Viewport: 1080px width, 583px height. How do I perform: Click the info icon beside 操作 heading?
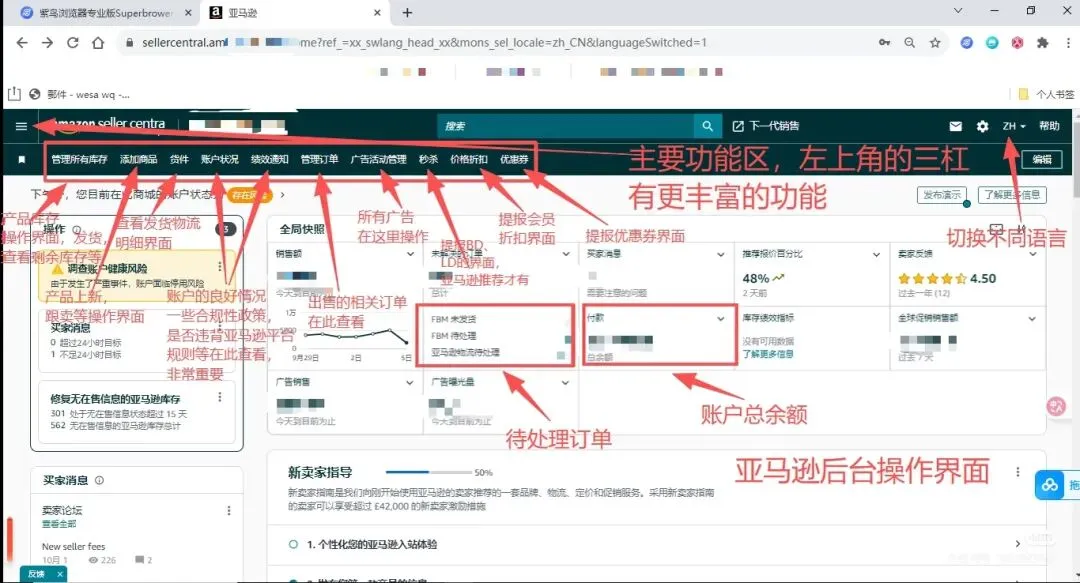76,229
